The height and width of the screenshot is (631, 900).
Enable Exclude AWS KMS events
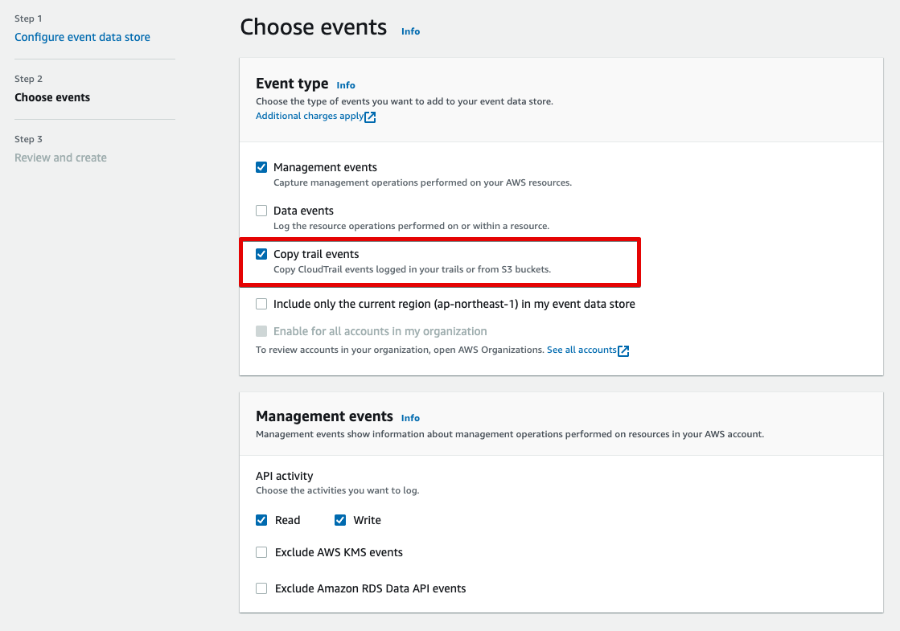click(261, 552)
